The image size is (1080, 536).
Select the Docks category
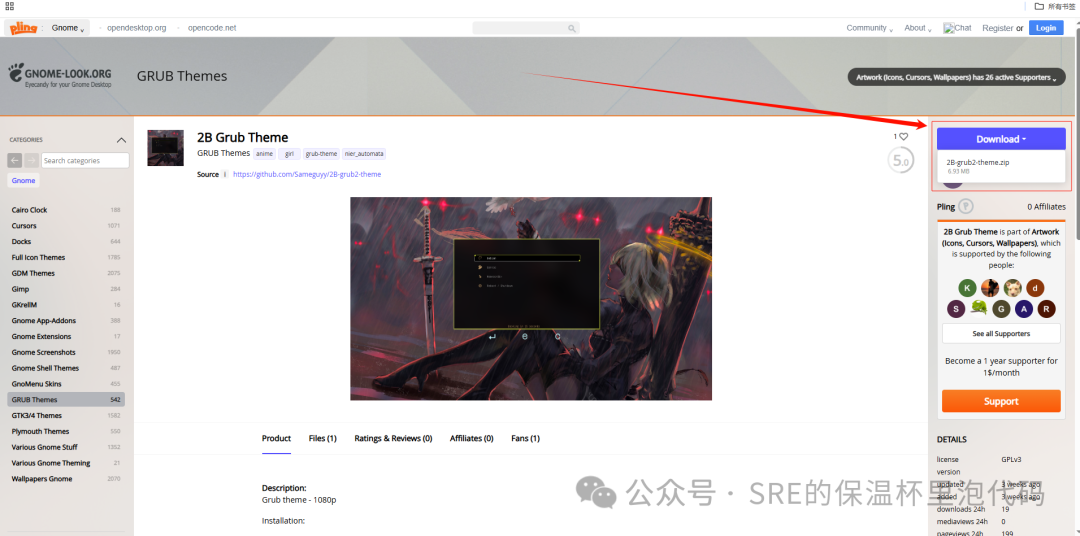(66, 242)
